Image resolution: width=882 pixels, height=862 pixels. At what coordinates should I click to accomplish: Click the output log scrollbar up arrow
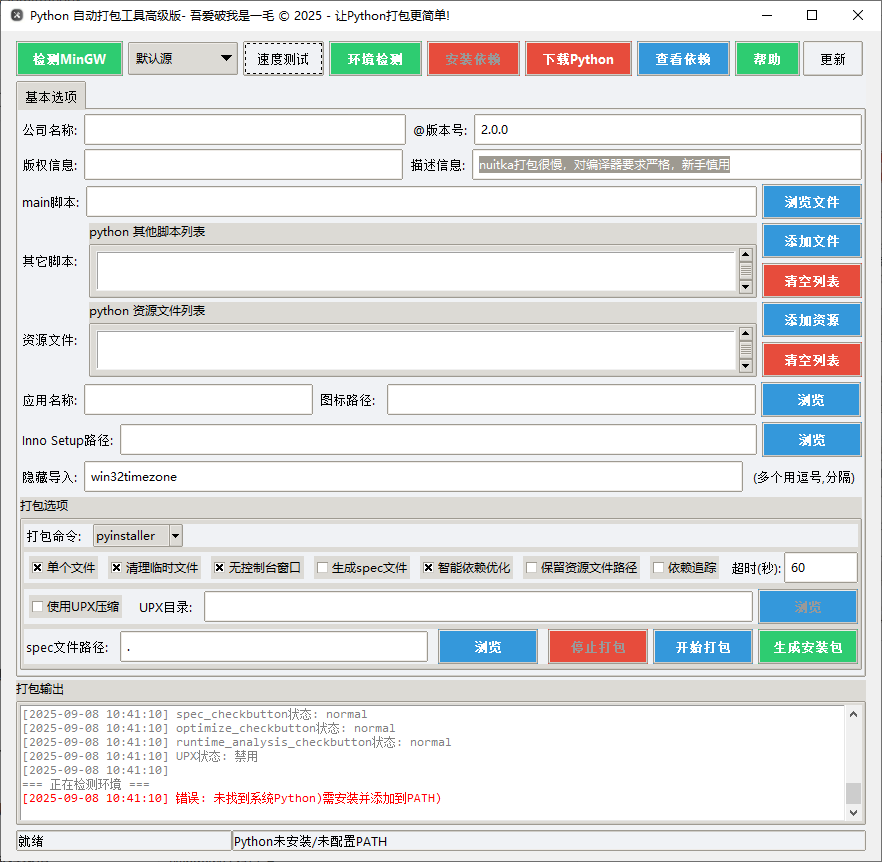tap(853, 714)
